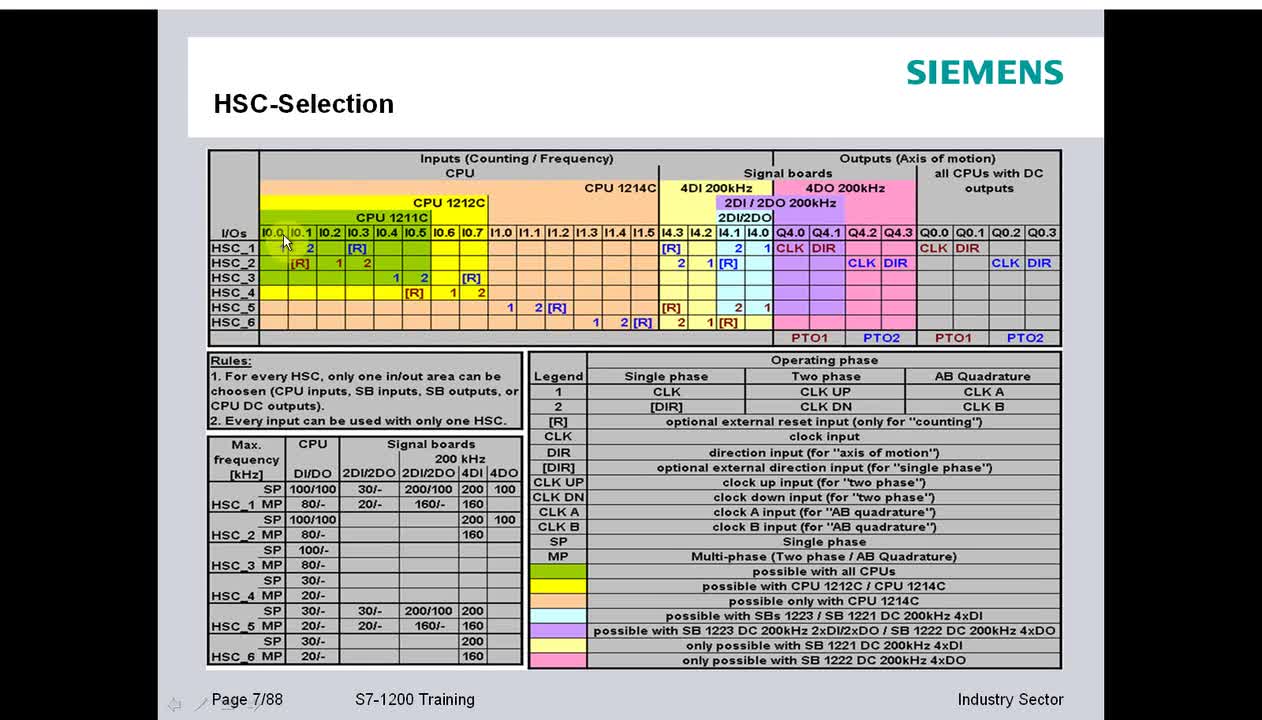This screenshot has width=1262, height=720.
Task: Click the '4DO 200kHz' signal board header
Action: (845, 188)
